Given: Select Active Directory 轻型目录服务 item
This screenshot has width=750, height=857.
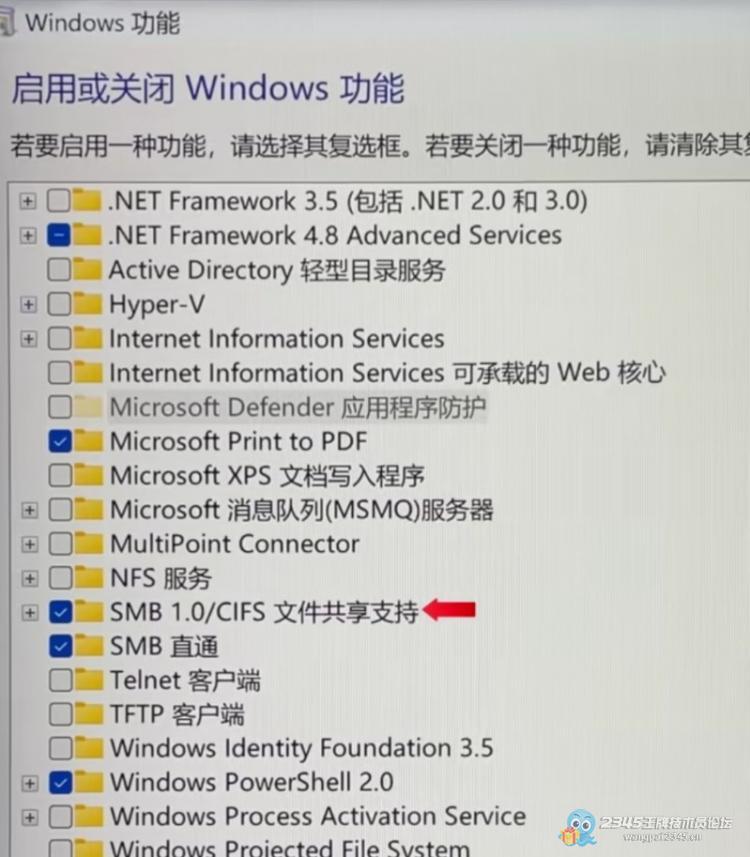Looking at the screenshot, I should [x=277, y=270].
